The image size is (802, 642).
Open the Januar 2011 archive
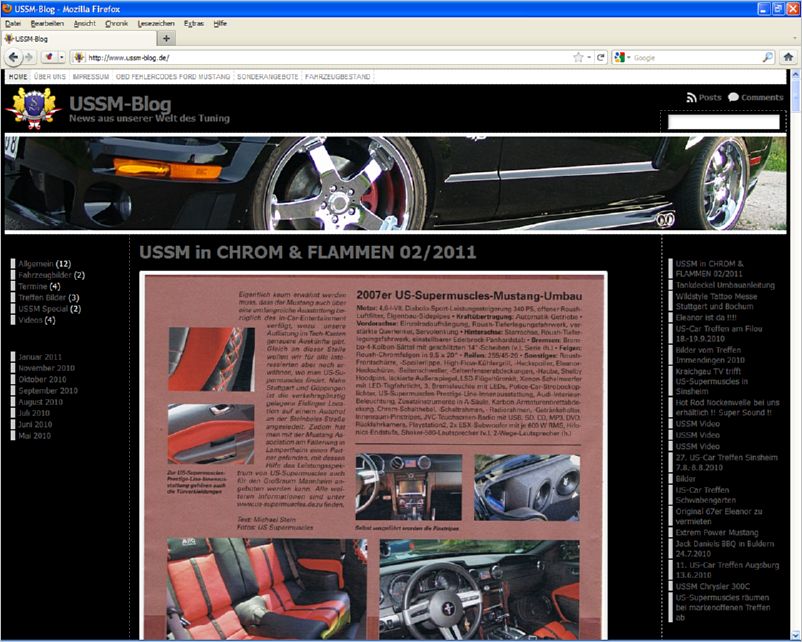[x=40, y=357]
